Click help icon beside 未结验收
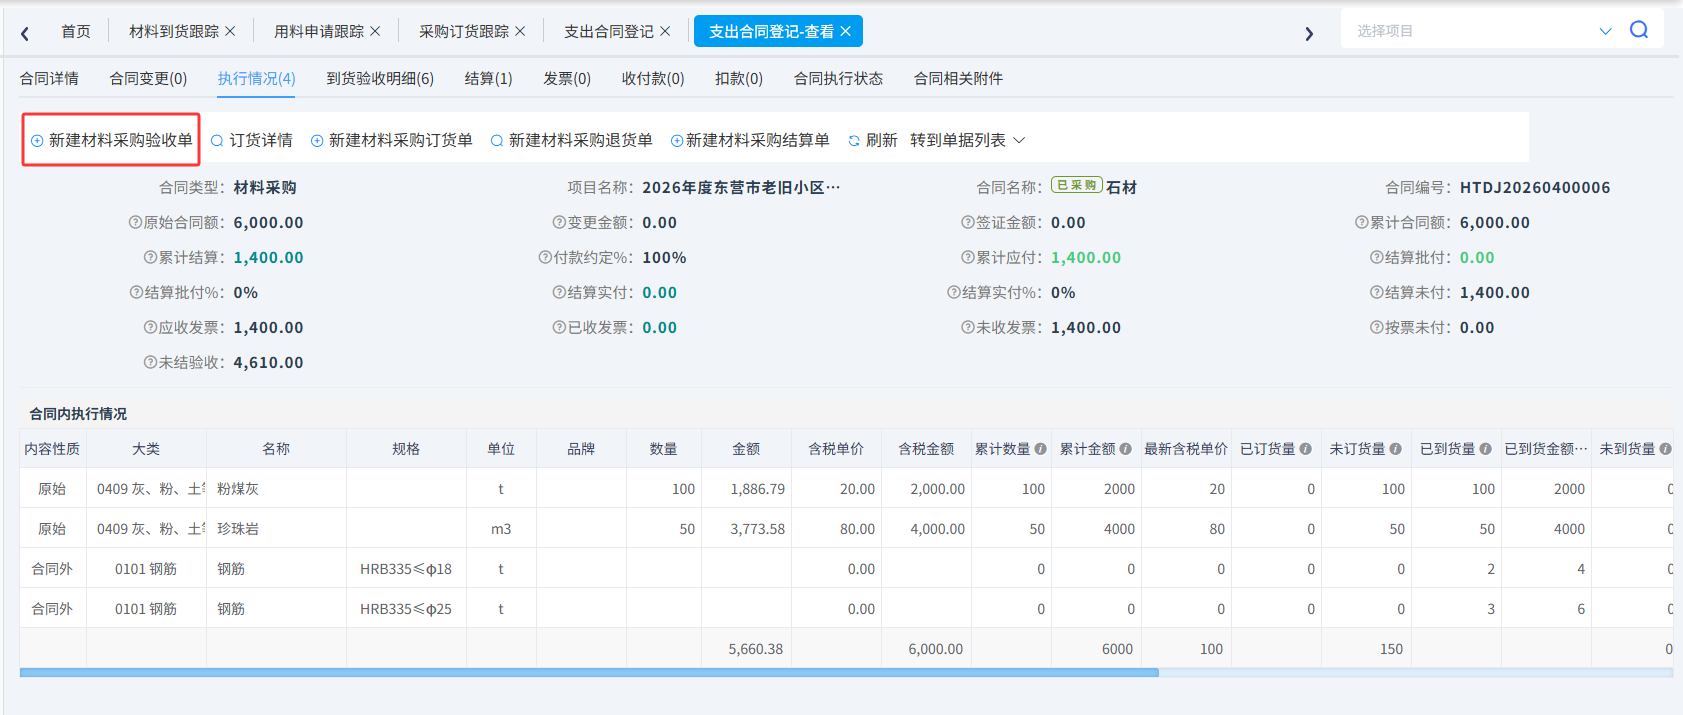 pos(150,362)
